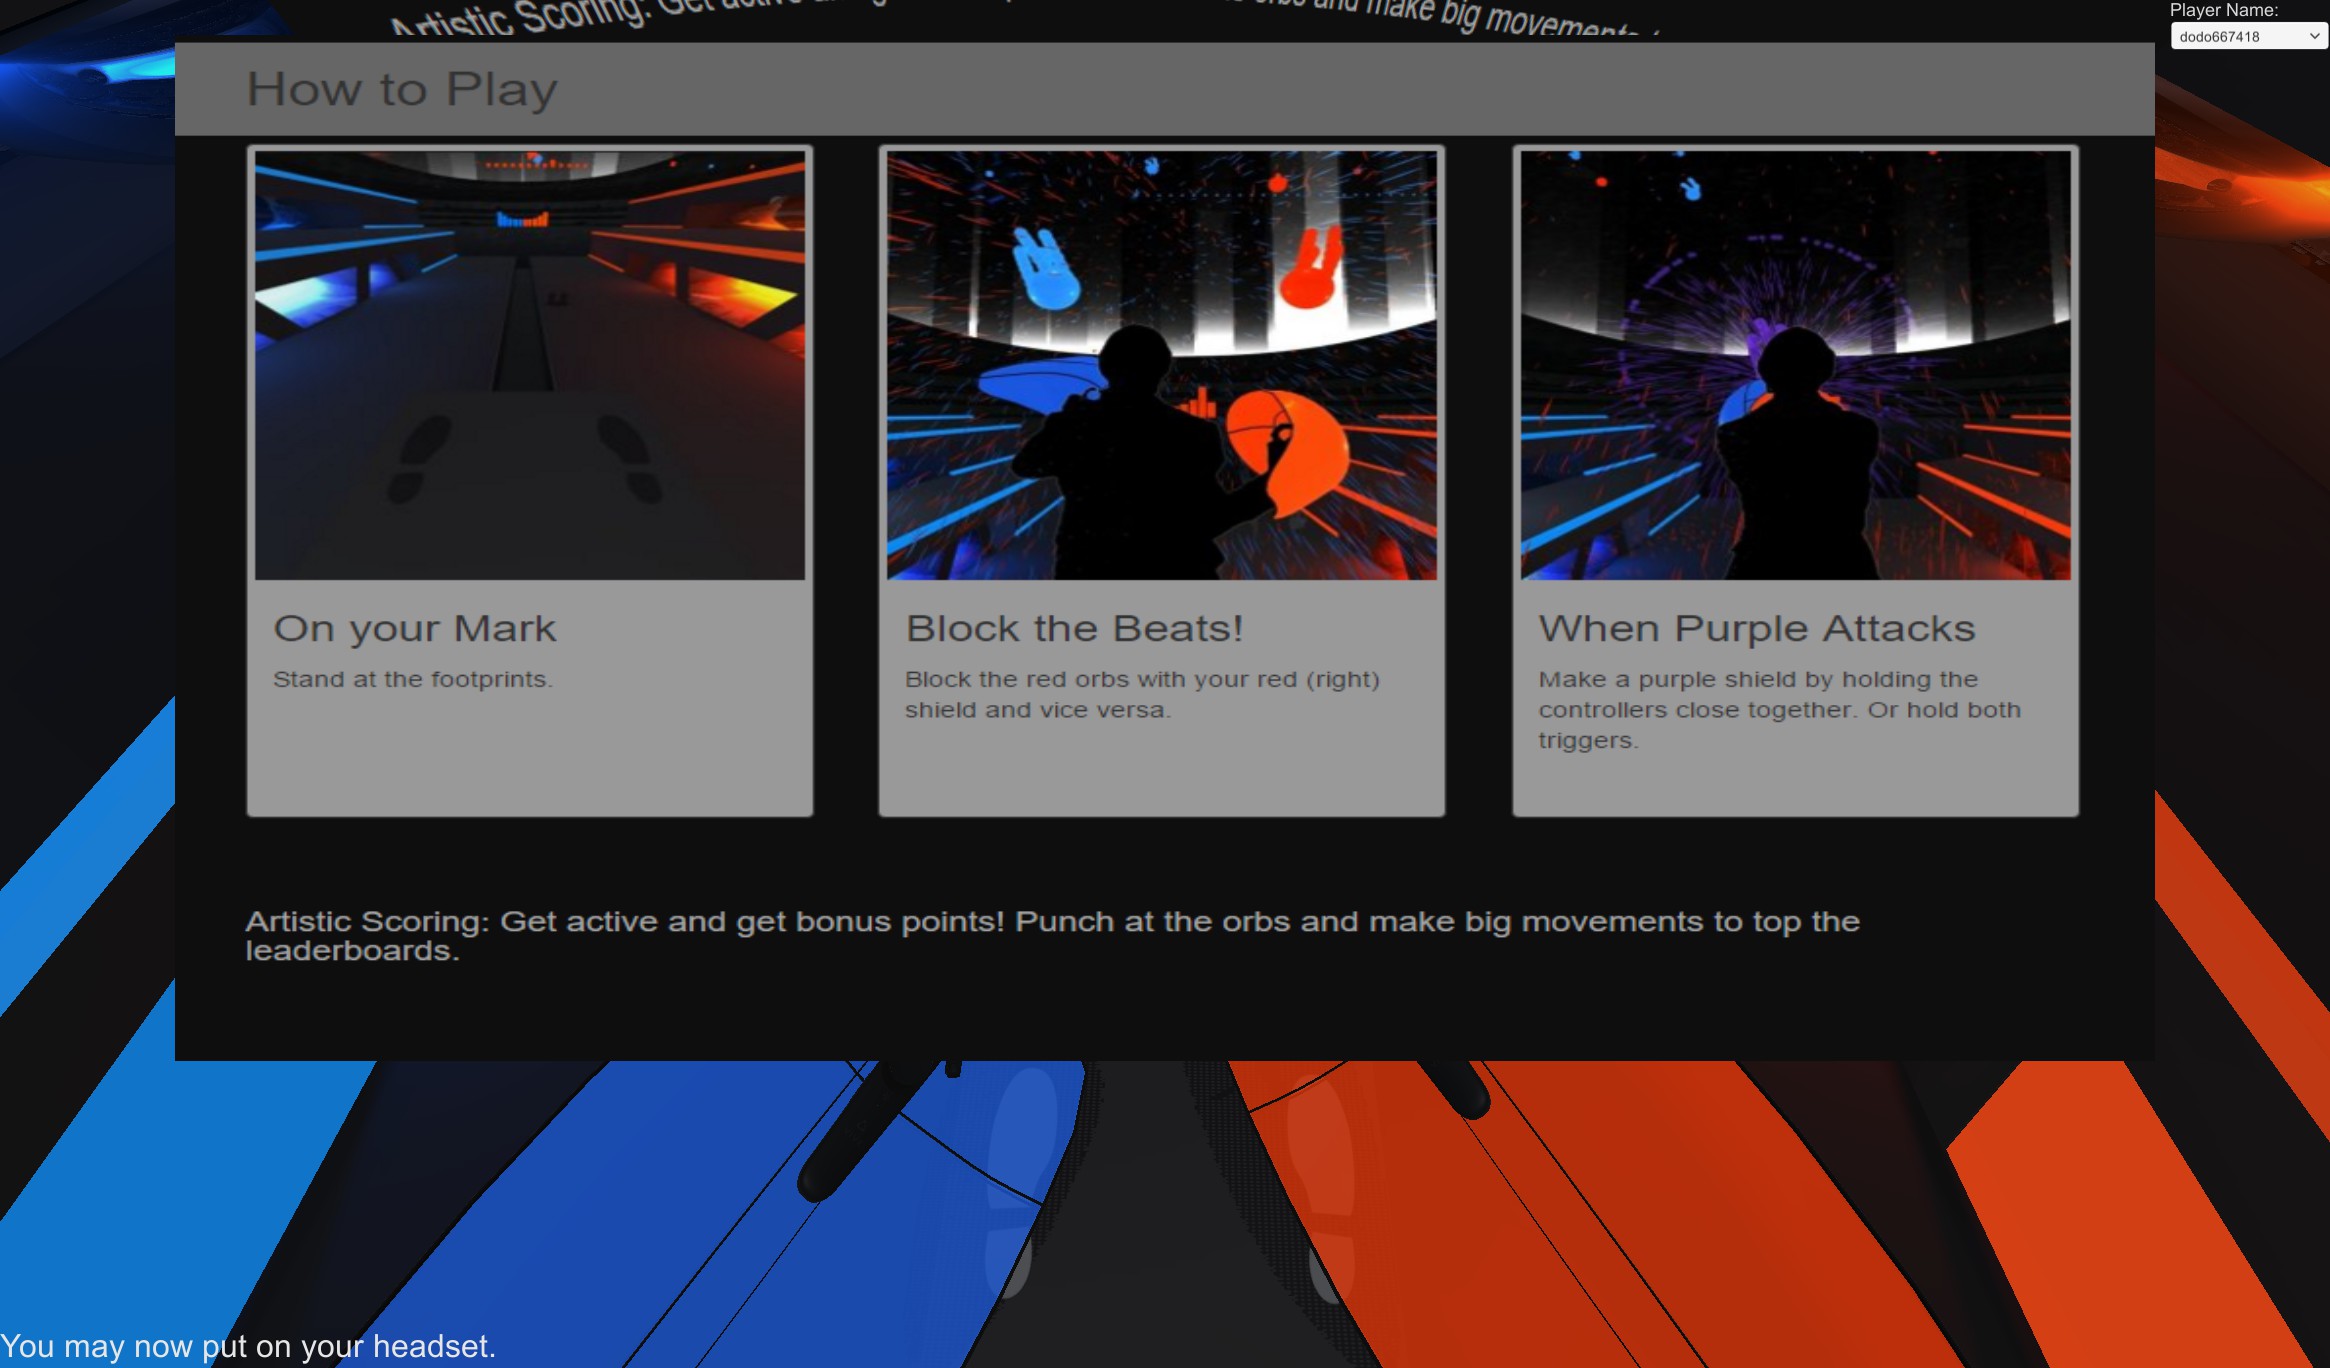Click the dropdown chevron beside dodo667418

(2314, 37)
